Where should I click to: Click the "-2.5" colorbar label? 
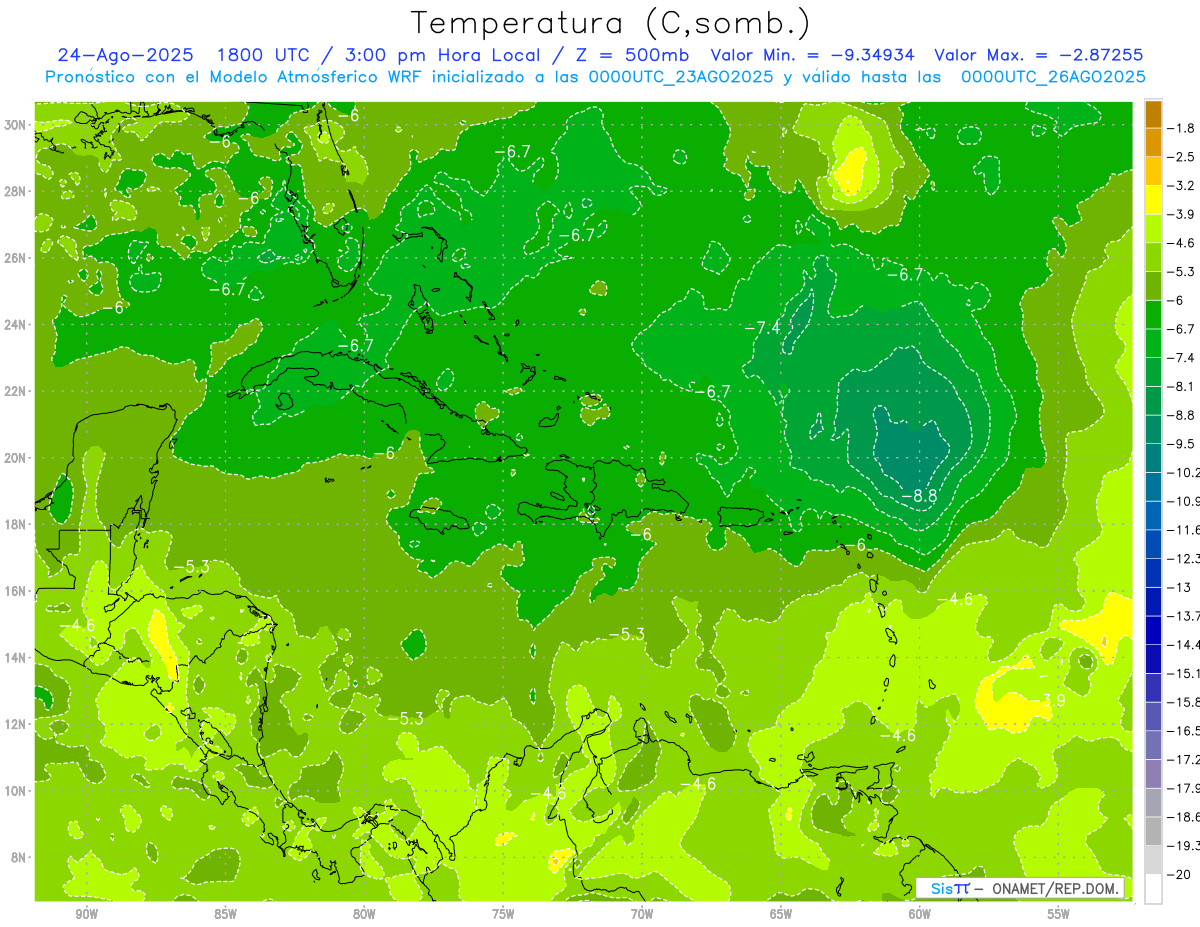point(1182,157)
